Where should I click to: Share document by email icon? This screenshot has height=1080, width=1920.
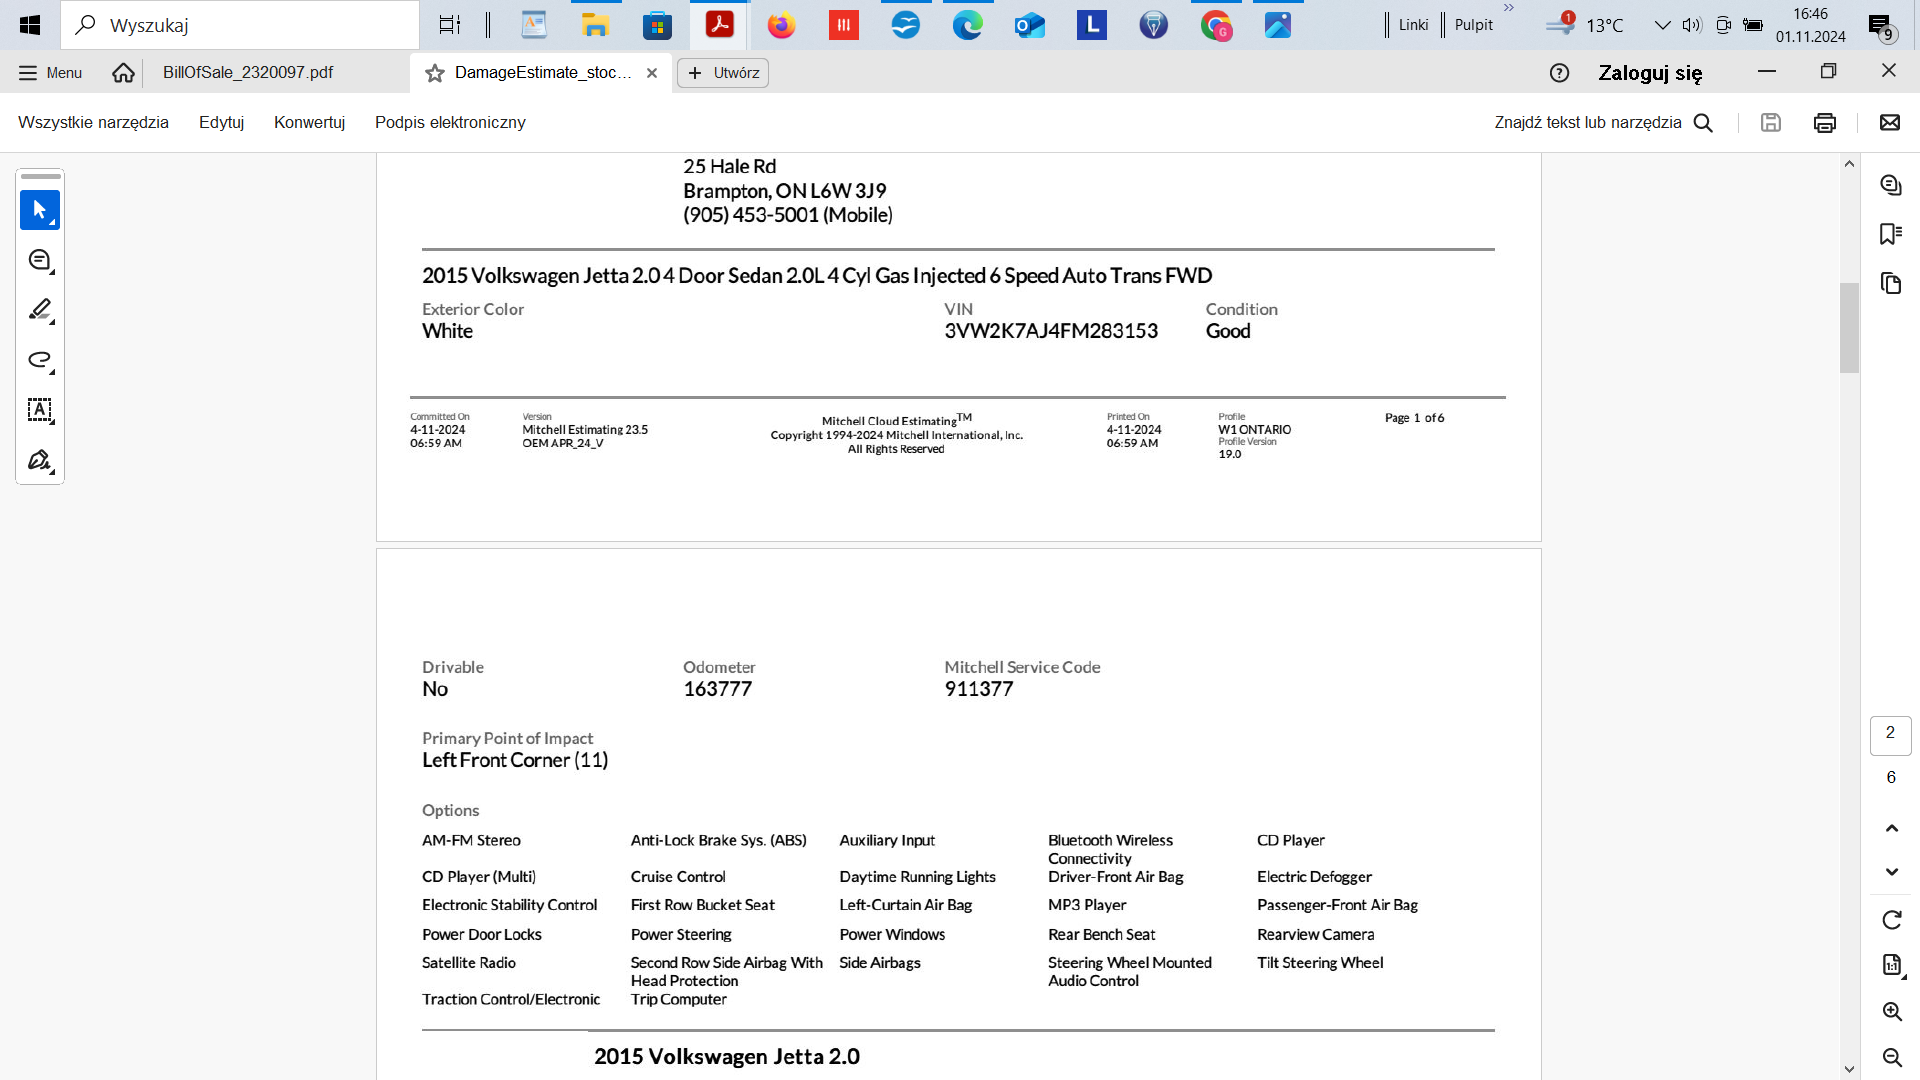[x=1889, y=122]
